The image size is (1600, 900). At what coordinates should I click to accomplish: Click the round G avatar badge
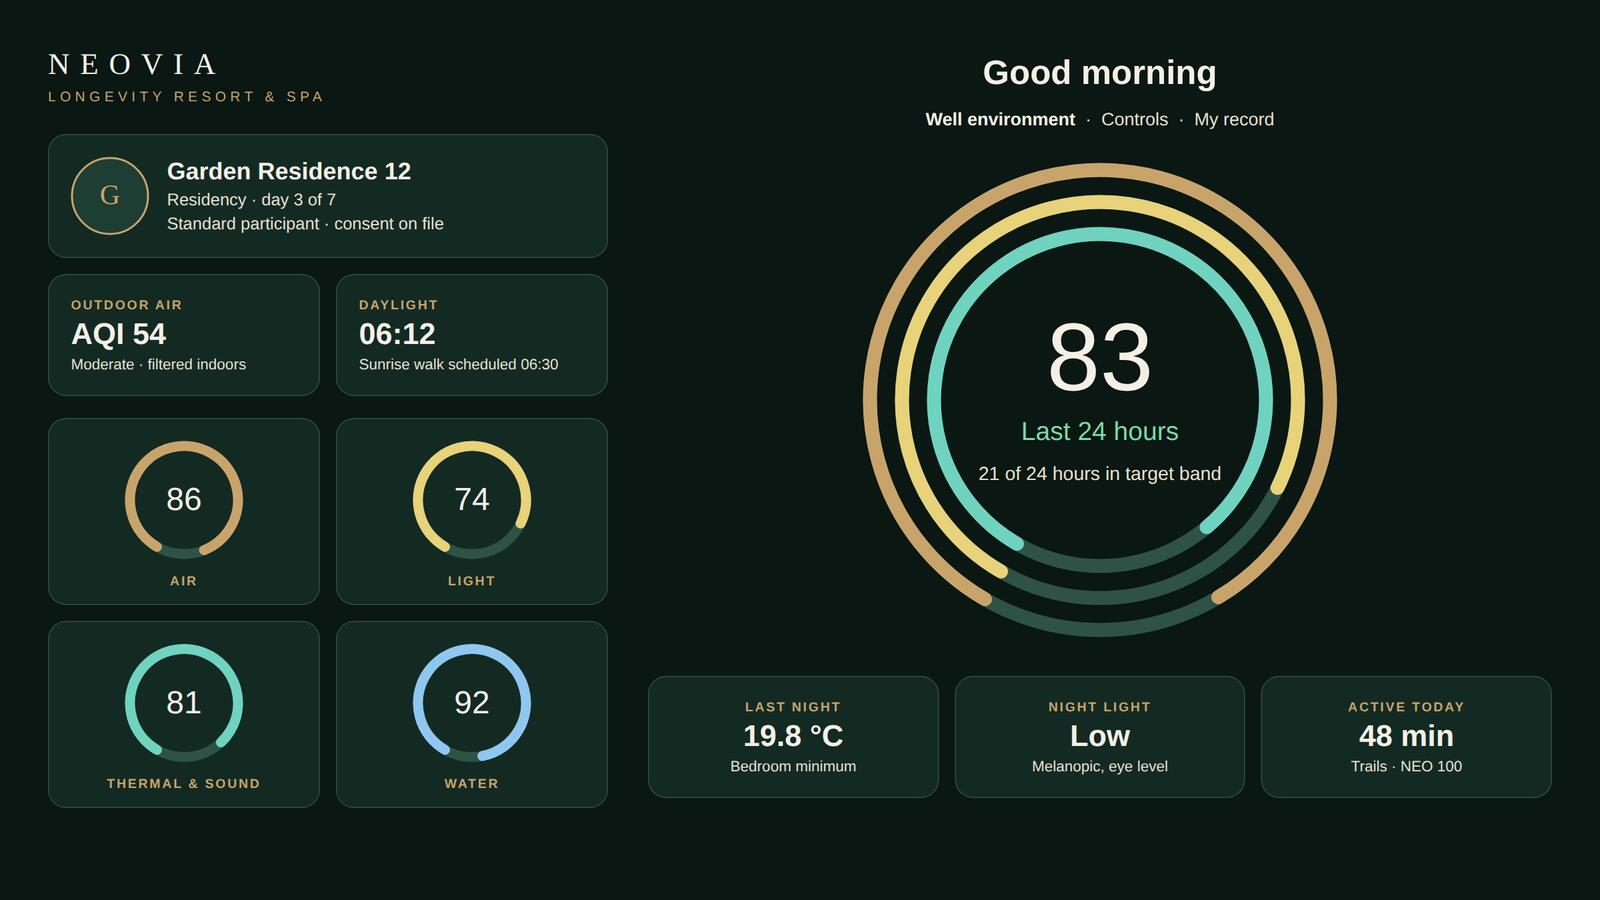coord(110,196)
